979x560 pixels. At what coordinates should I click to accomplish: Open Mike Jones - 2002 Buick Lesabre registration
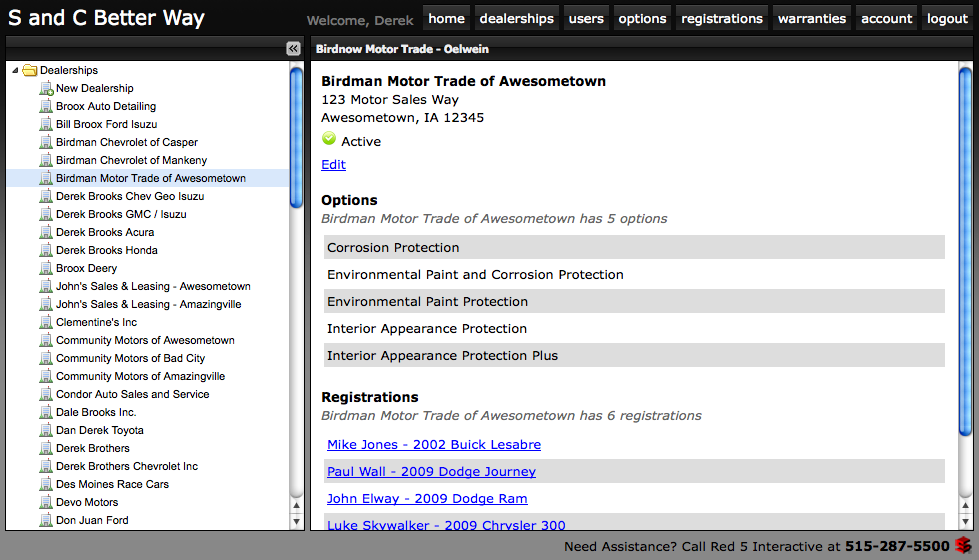click(x=433, y=445)
